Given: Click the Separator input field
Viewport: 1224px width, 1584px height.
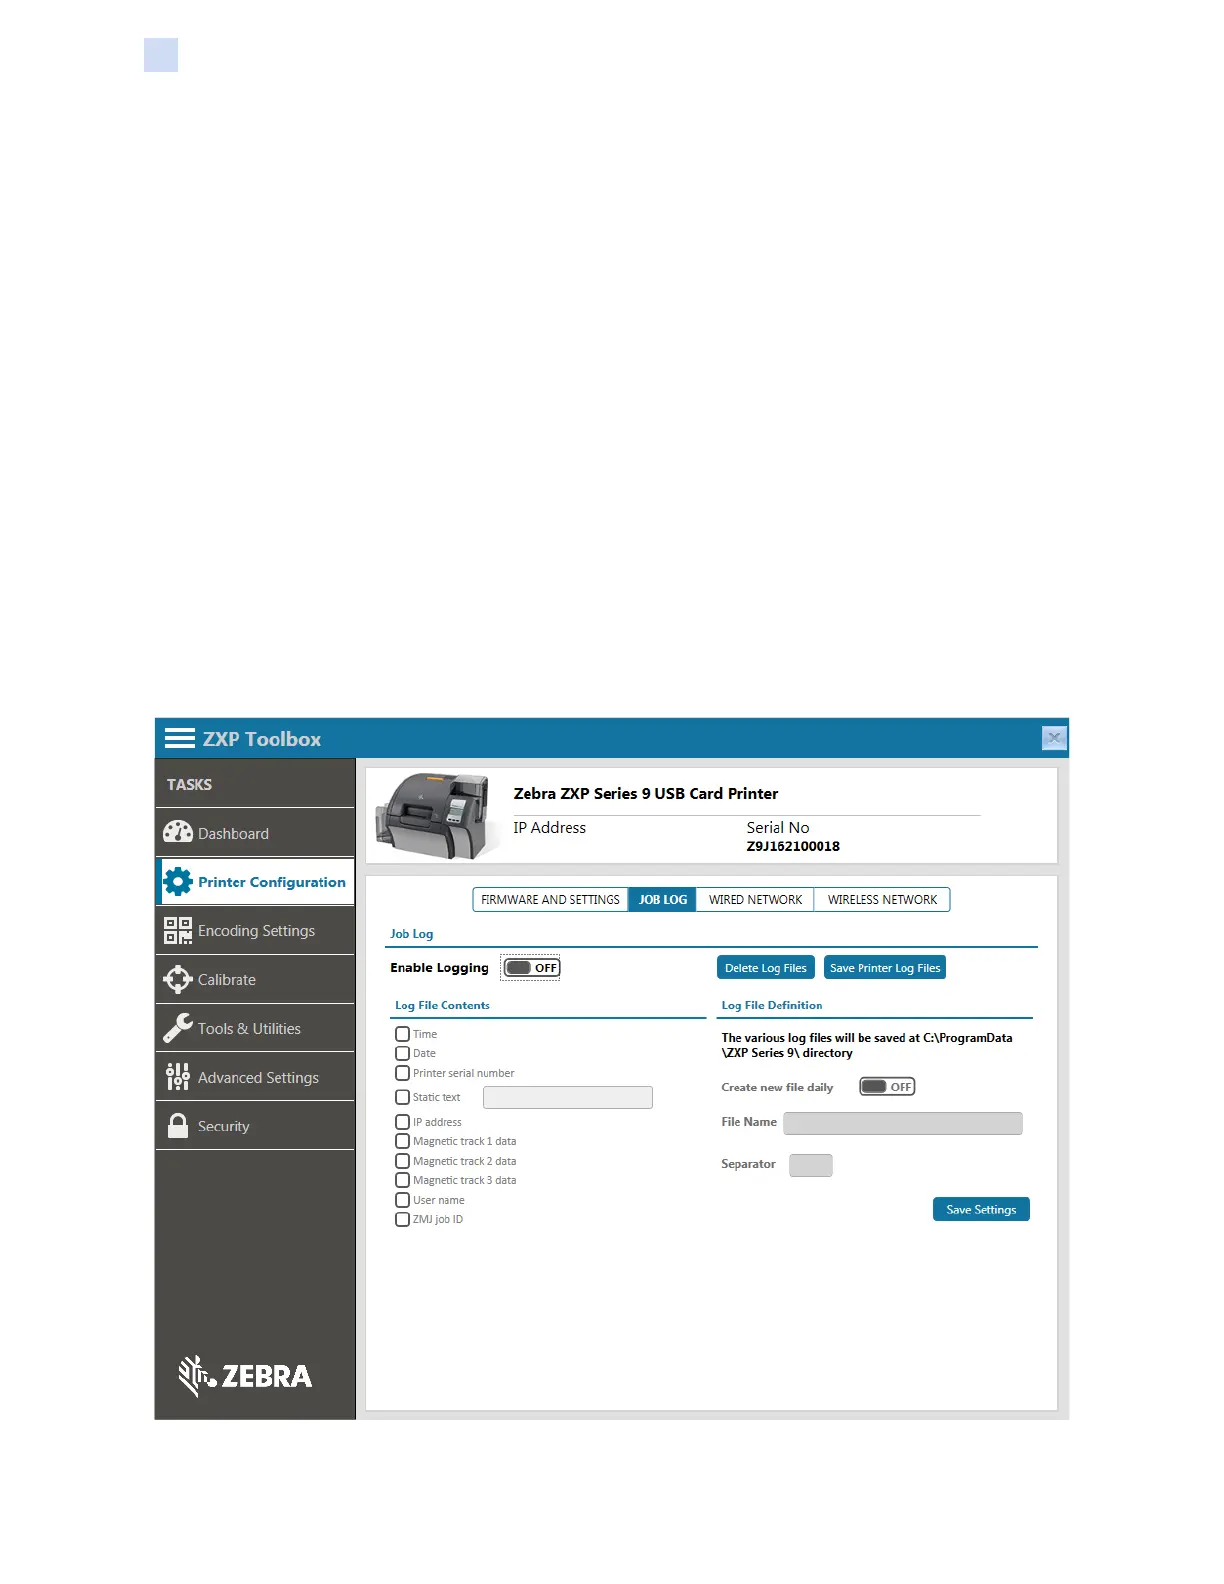Looking at the screenshot, I should (x=811, y=1165).
